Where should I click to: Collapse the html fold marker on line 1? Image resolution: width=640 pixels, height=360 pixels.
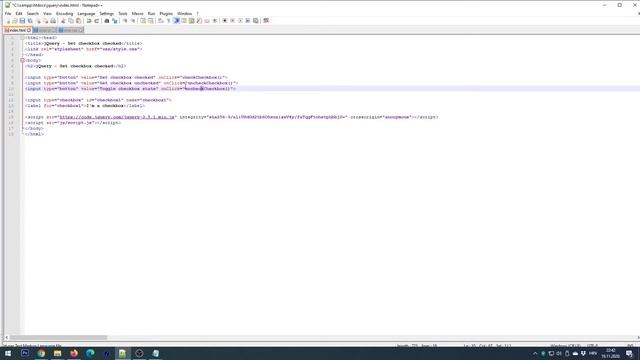coord(22,38)
